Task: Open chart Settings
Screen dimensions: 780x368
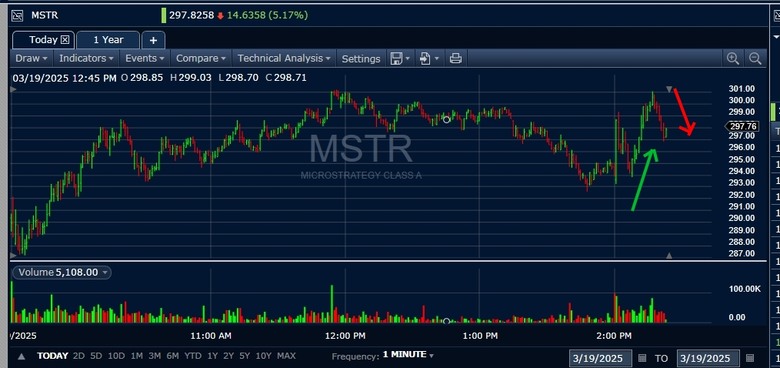Action: (361, 59)
